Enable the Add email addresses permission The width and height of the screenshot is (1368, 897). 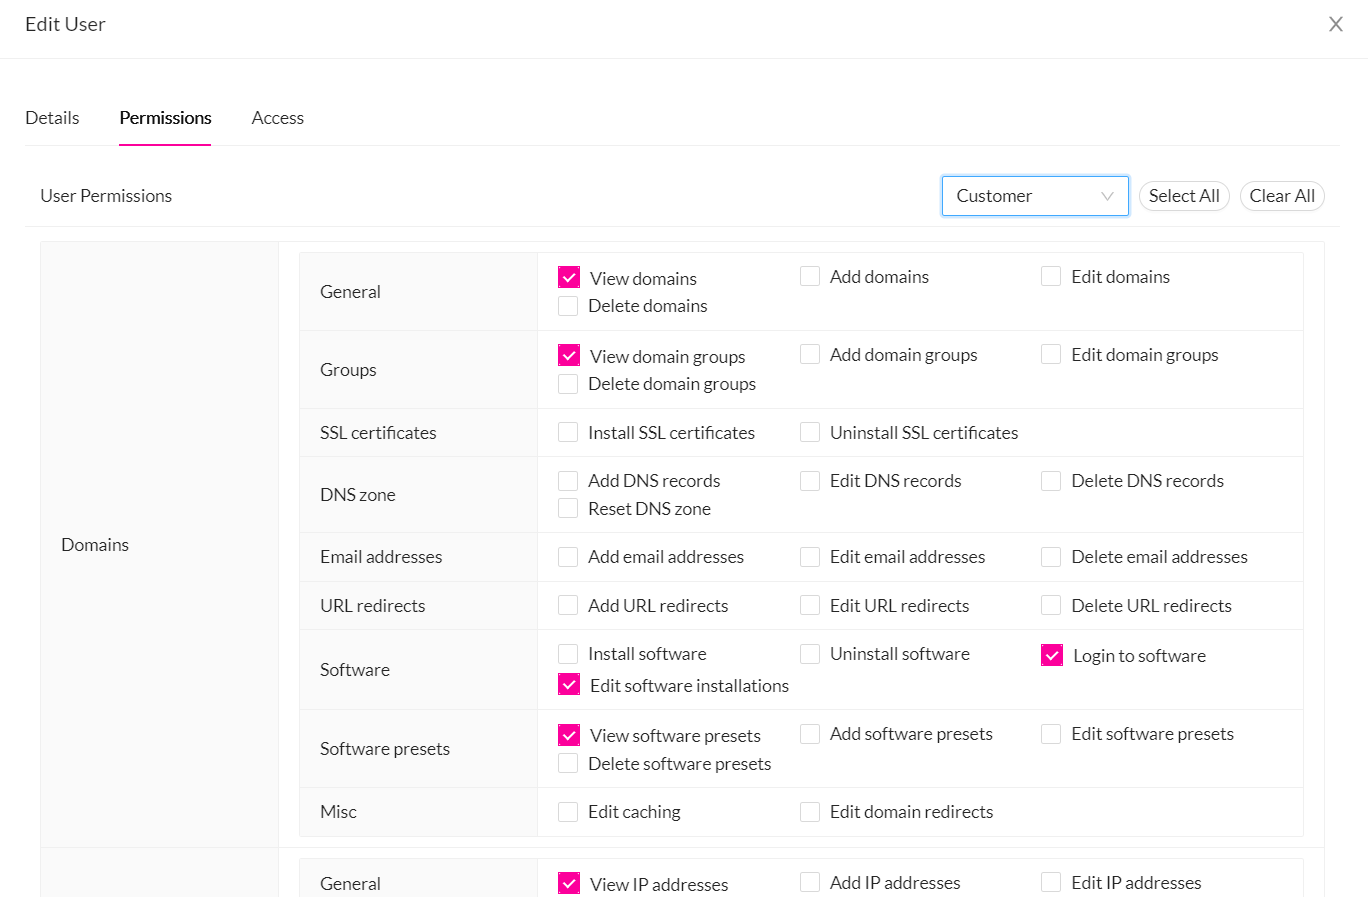click(x=568, y=556)
